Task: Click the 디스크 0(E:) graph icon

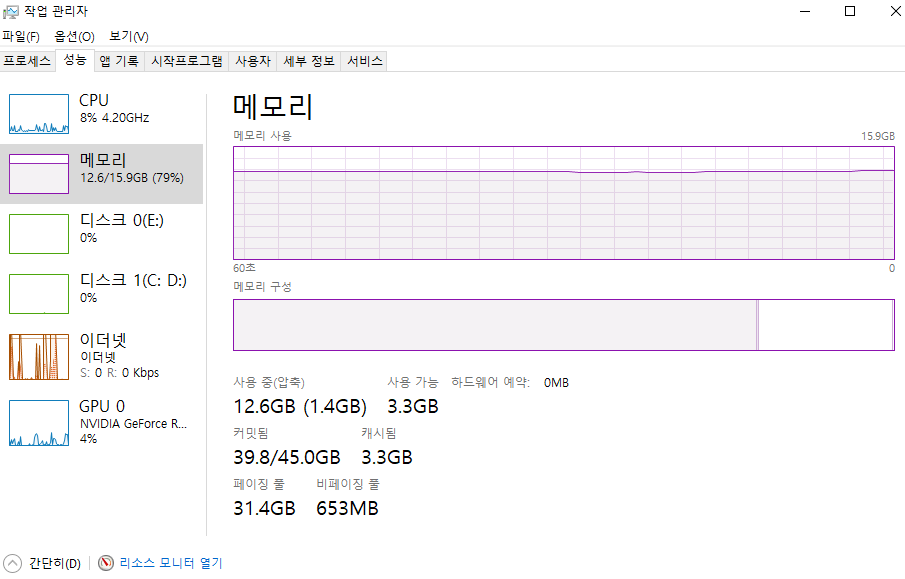Action: (x=39, y=234)
